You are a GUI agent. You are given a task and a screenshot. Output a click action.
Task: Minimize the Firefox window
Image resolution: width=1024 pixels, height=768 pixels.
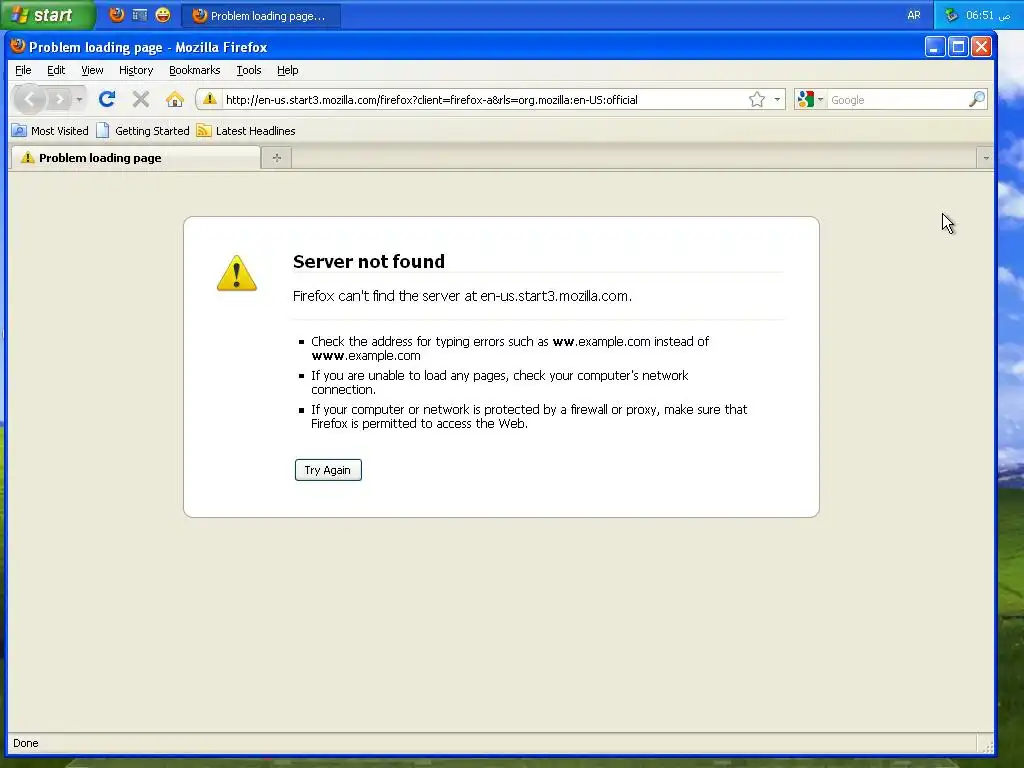click(935, 47)
